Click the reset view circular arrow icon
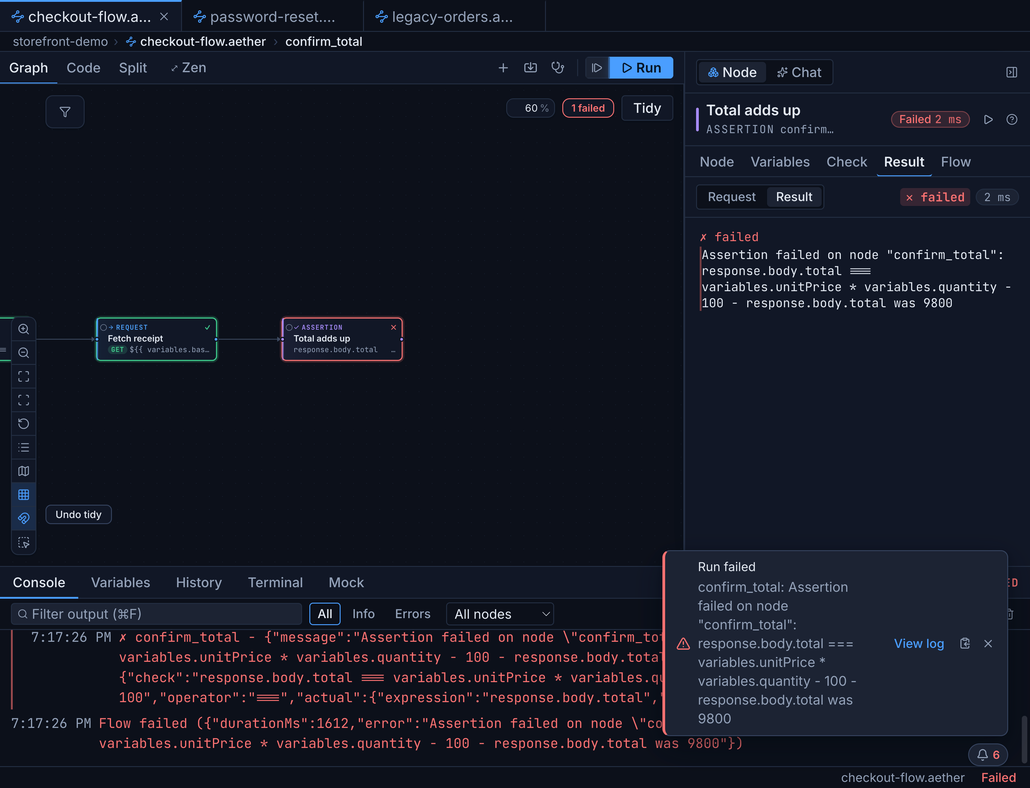Viewport: 1030px width, 788px height. pos(24,424)
